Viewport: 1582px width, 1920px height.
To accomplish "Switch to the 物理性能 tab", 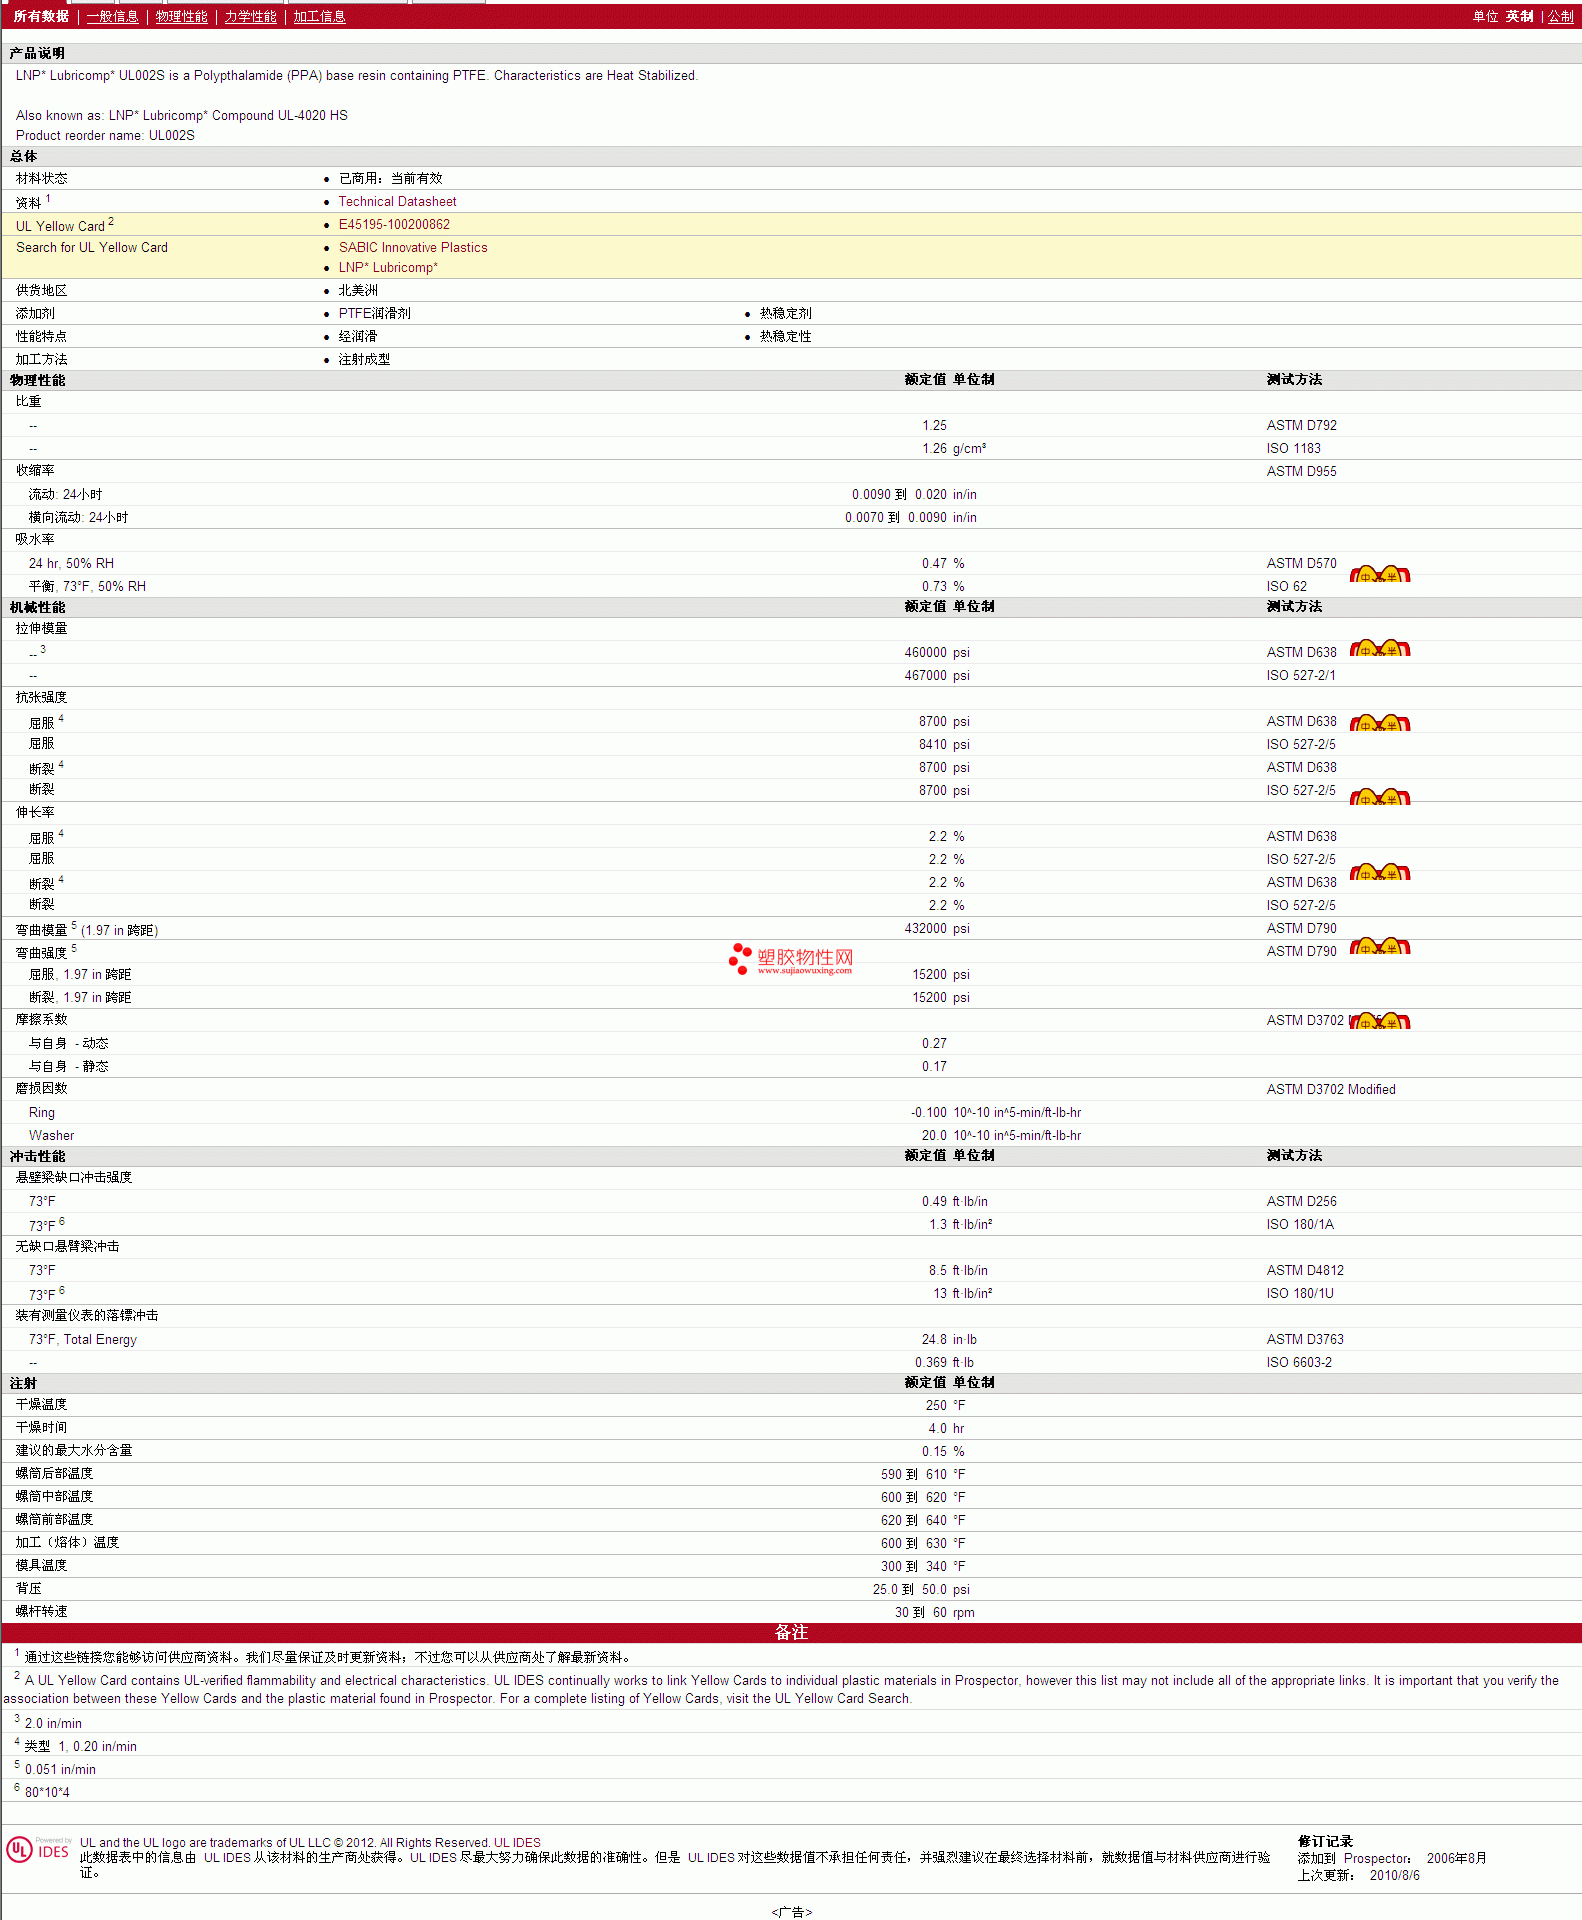I will [181, 16].
